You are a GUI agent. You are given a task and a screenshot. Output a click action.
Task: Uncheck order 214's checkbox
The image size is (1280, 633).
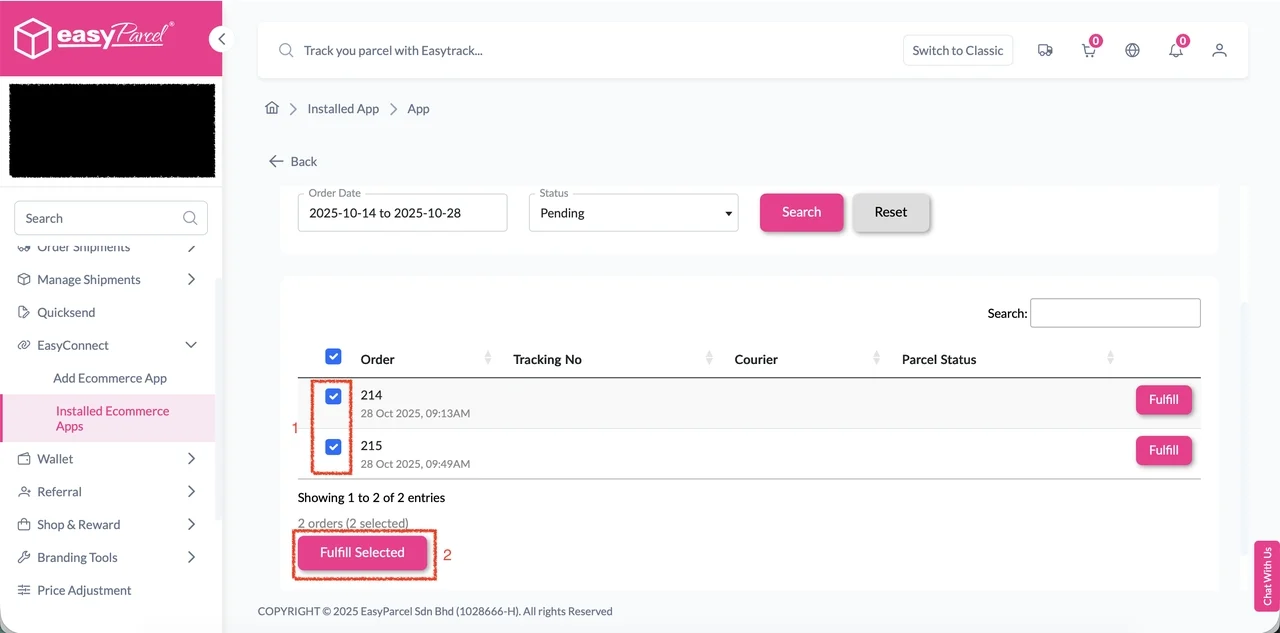point(333,396)
